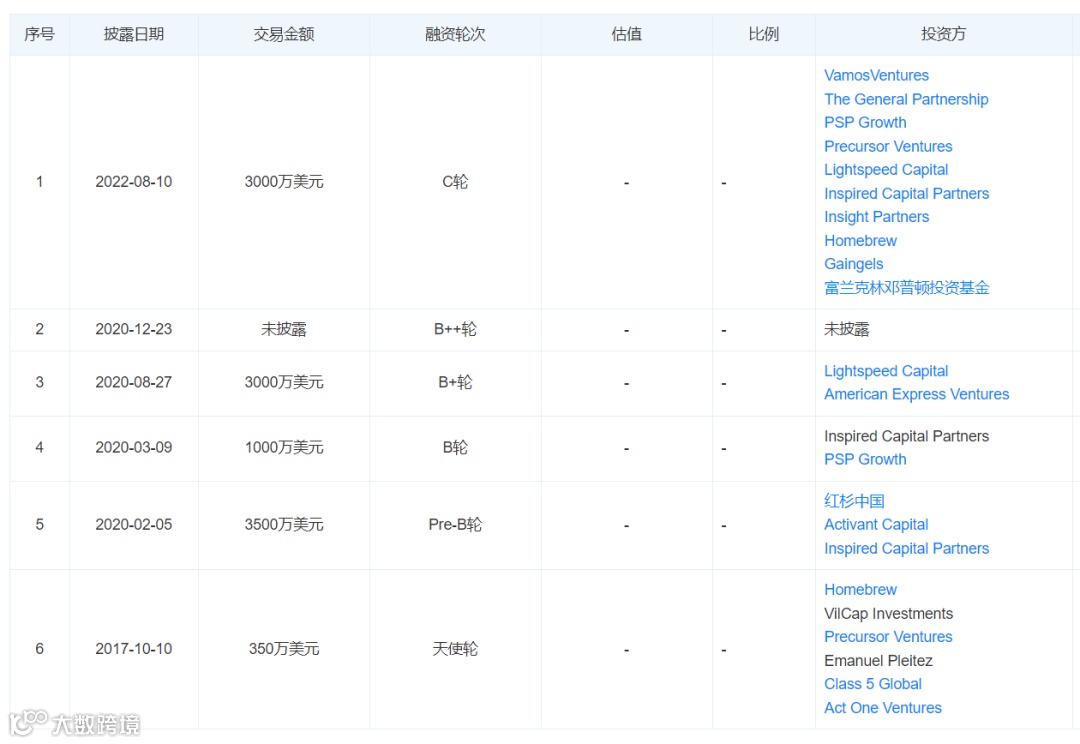Viewport: 1080px width, 744px height.
Task: Select the date 2020-02-05
Action: (x=134, y=525)
